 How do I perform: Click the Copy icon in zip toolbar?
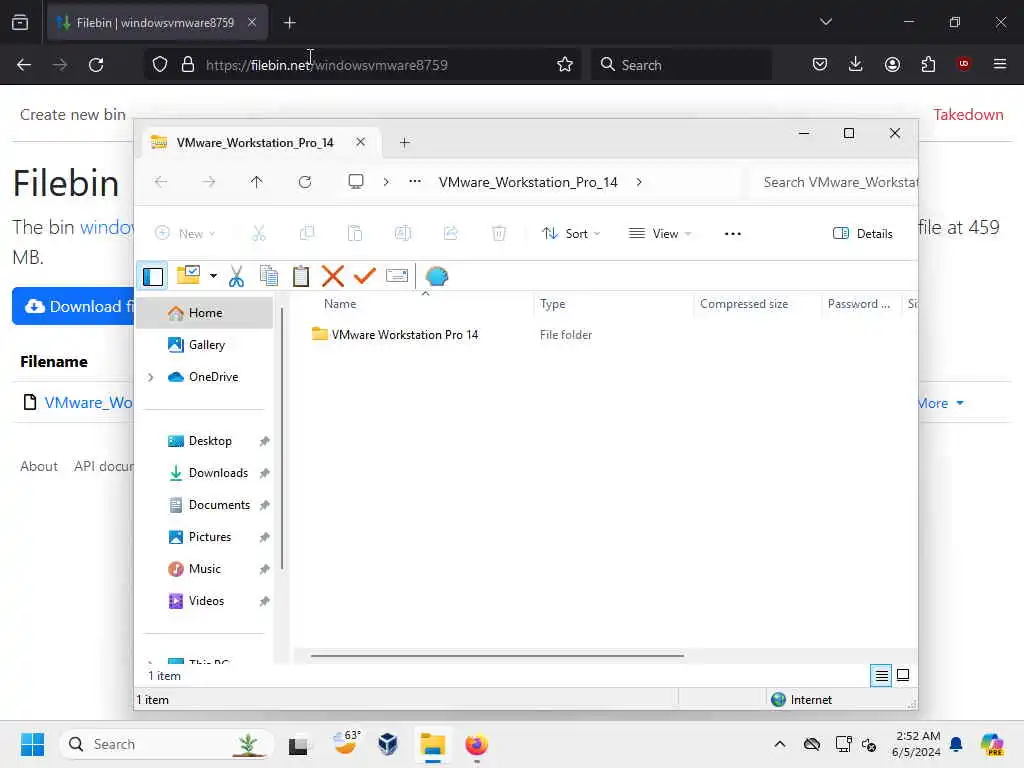click(x=268, y=276)
